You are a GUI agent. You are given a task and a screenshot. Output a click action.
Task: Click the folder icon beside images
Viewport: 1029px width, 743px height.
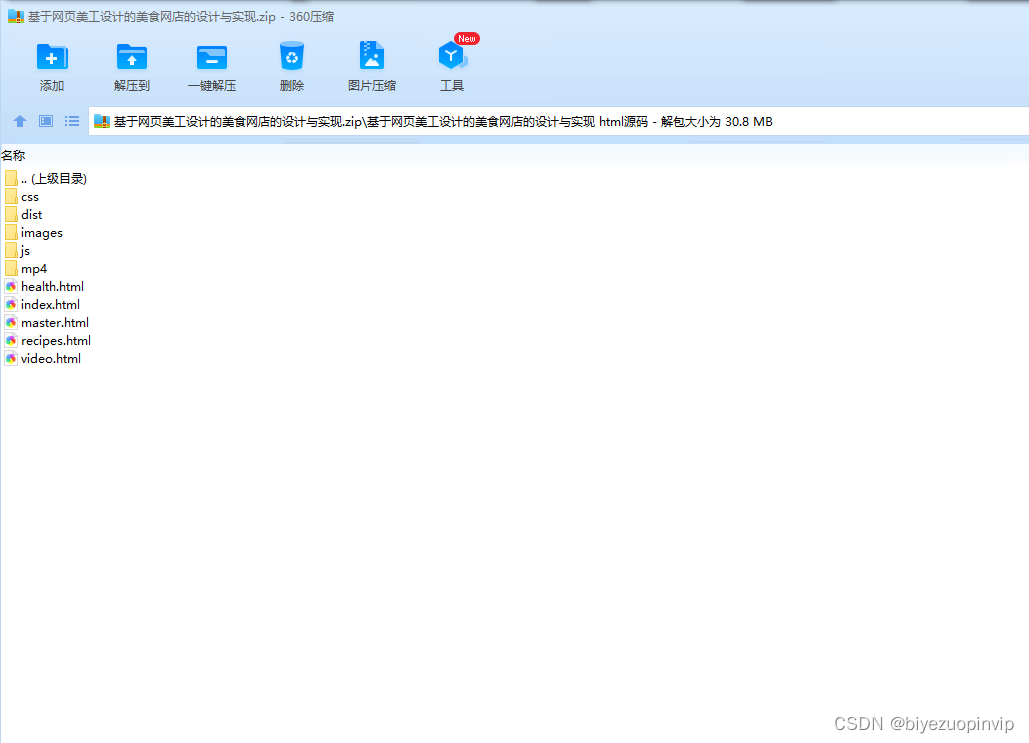click(x=11, y=232)
